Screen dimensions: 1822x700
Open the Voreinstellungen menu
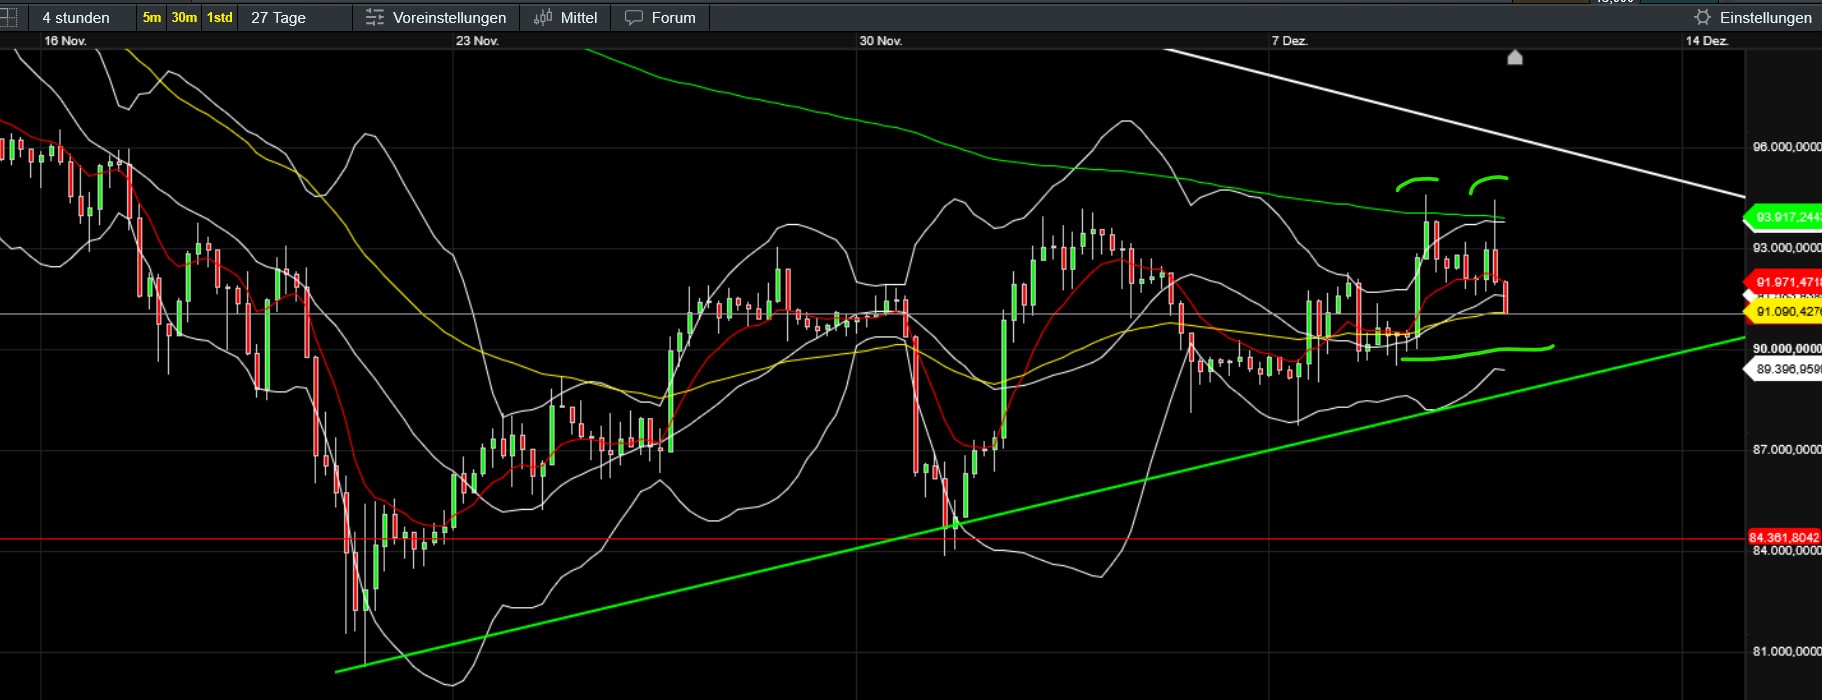click(x=449, y=18)
